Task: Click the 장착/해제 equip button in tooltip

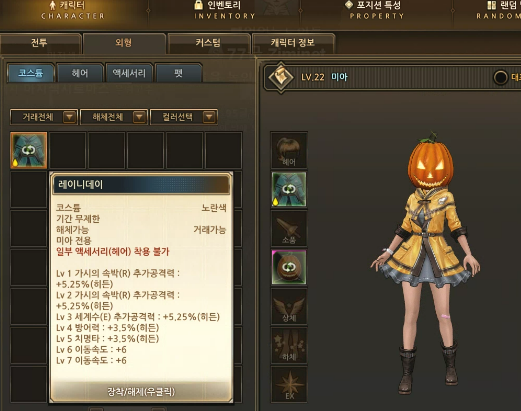Action: tap(141, 391)
